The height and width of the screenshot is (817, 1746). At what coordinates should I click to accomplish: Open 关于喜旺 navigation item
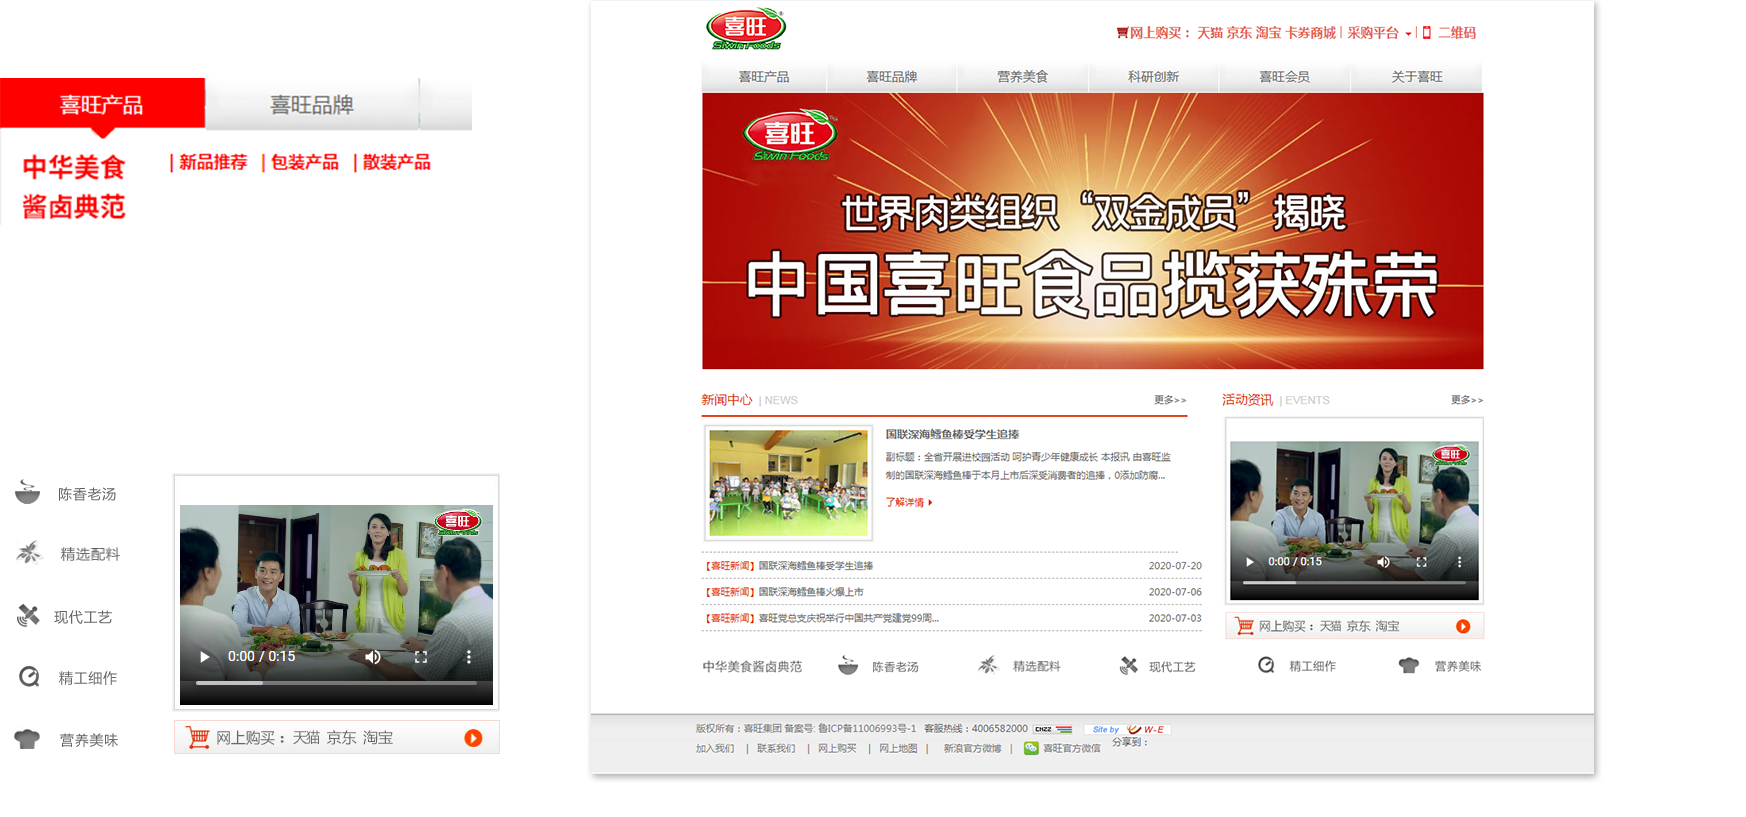[1417, 77]
